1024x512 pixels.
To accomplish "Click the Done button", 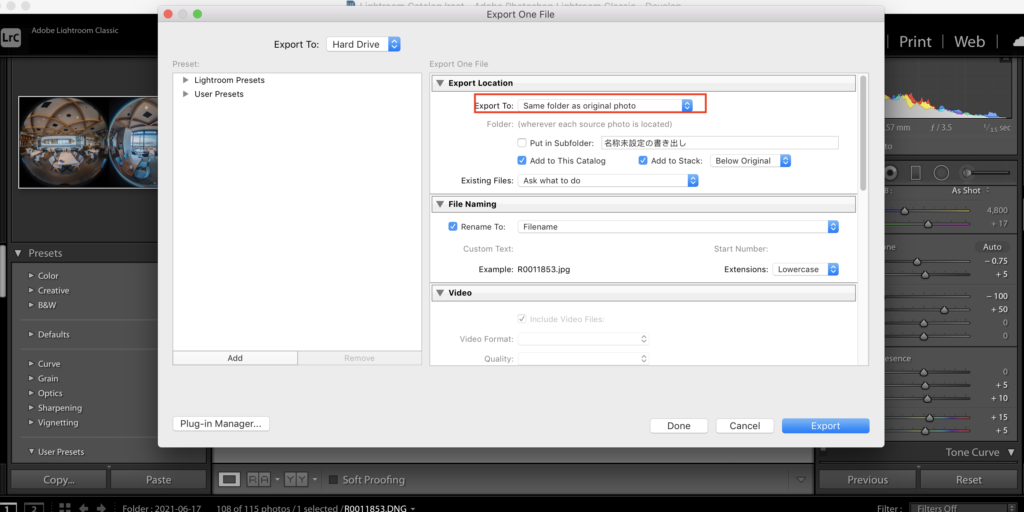I will coord(679,426).
